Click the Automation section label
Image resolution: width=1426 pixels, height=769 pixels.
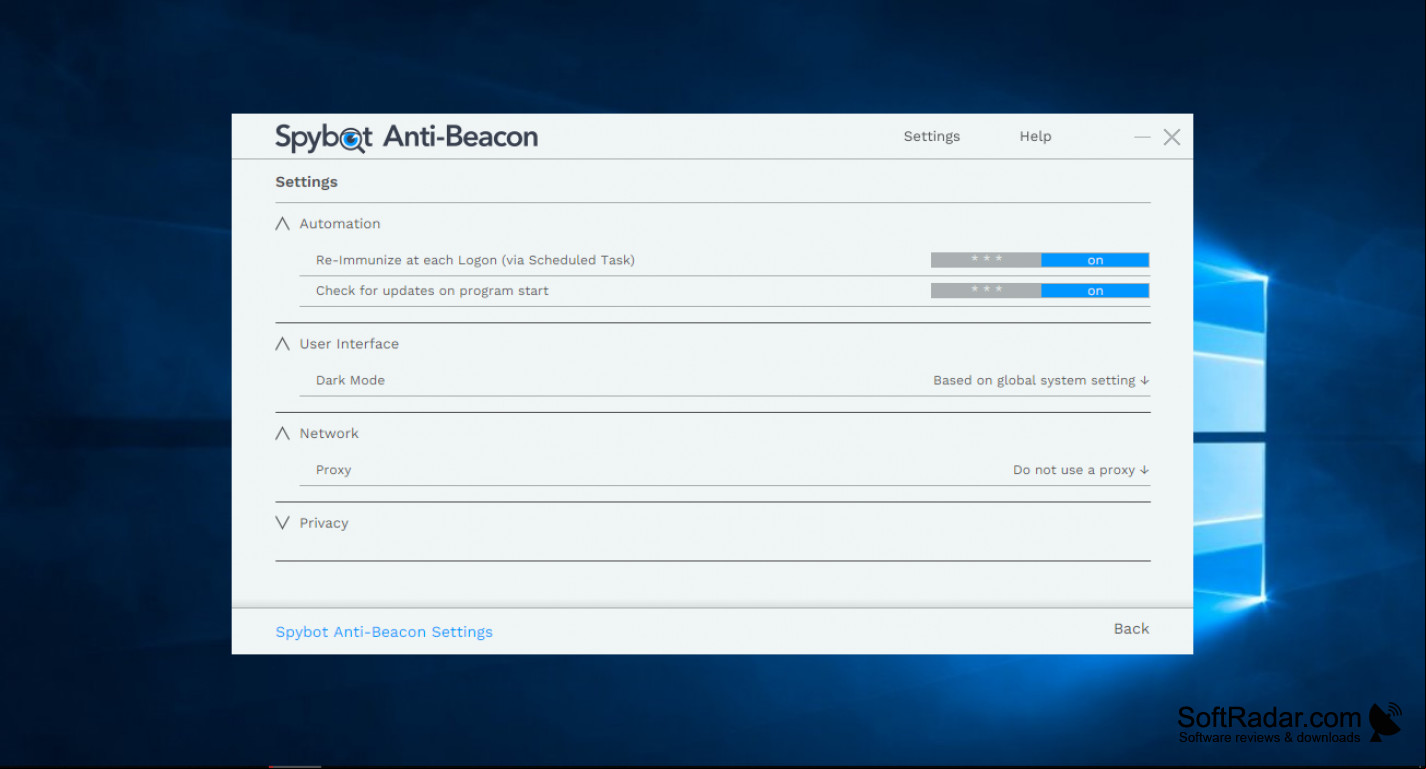click(x=340, y=224)
